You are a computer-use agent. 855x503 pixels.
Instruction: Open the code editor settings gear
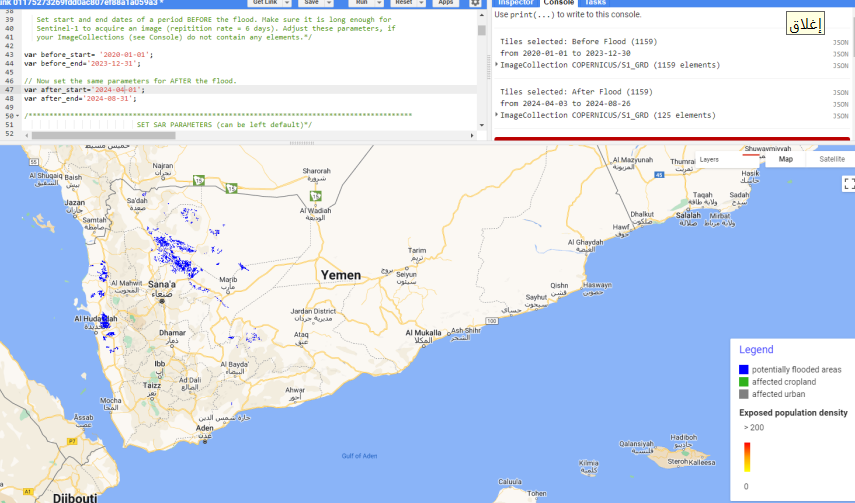[x=475, y=3]
